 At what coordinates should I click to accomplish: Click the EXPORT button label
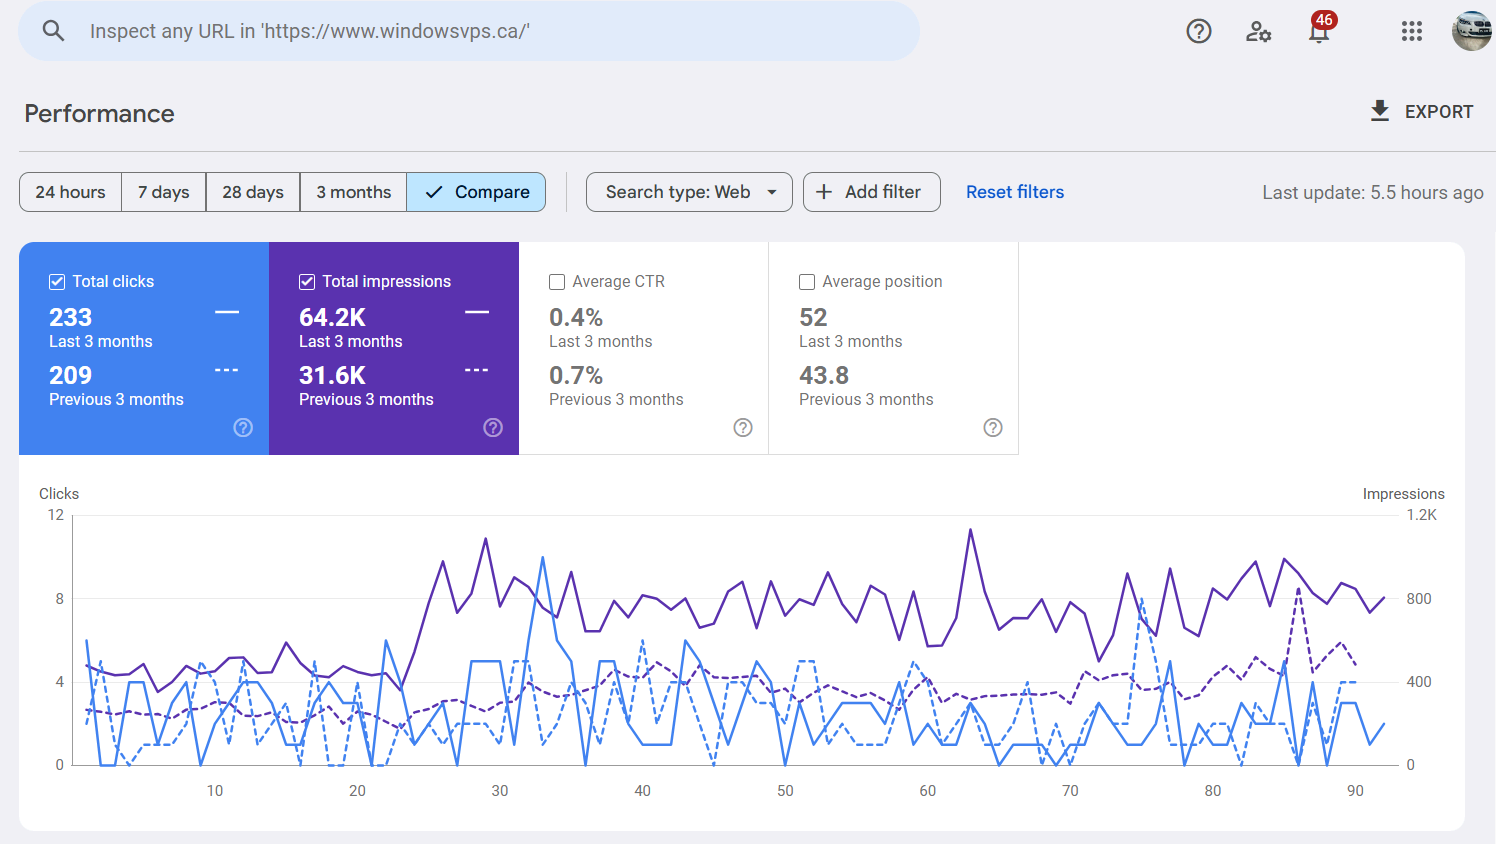1438,112
